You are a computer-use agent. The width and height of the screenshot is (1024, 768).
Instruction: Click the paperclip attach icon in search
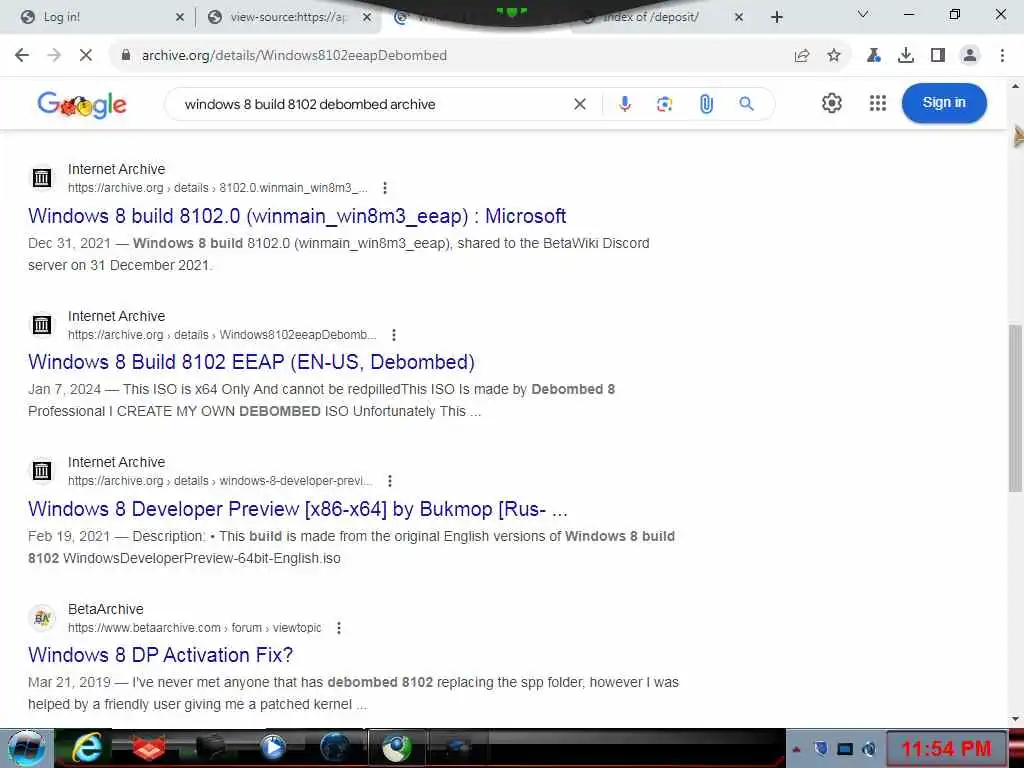pyautogui.click(x=706, y=104)
